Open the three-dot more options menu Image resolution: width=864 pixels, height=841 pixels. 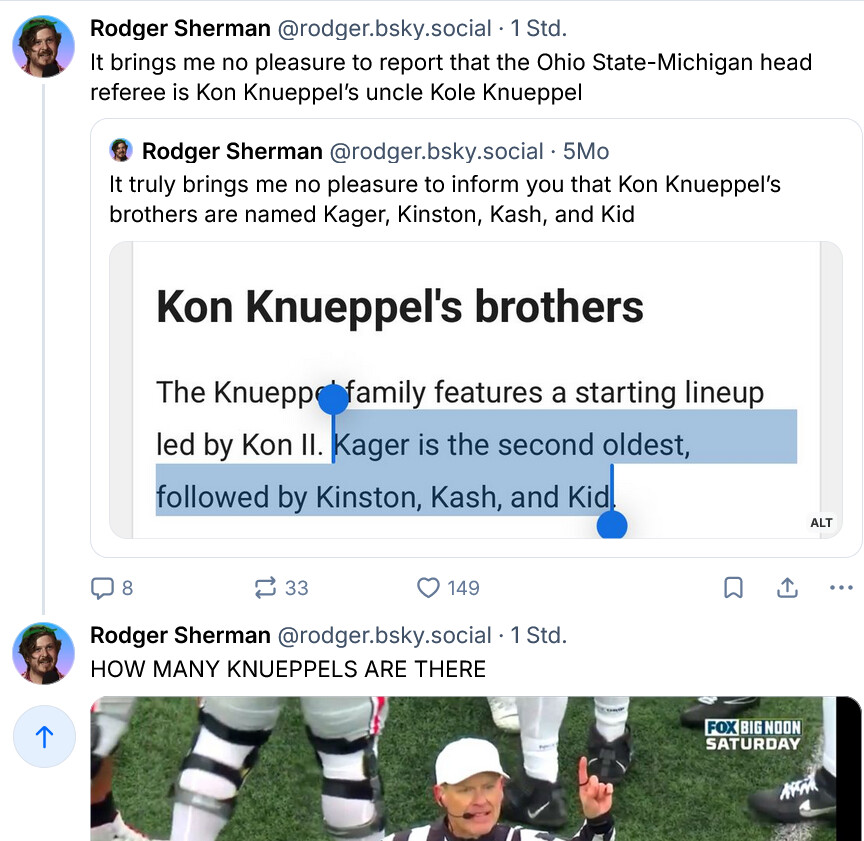tap(841, 588)
